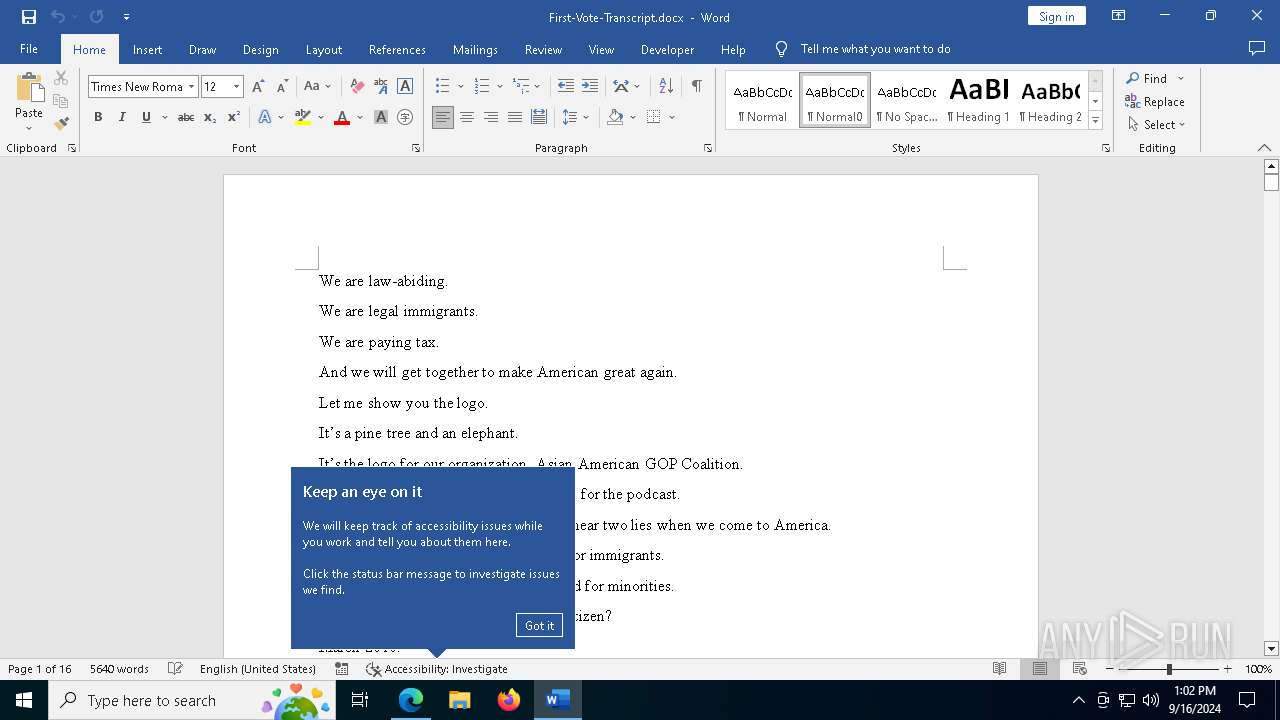Viewport: 1280px width, 720px height.
Task: Toggle Print Layout view
Action: [x=1039, y=669]
